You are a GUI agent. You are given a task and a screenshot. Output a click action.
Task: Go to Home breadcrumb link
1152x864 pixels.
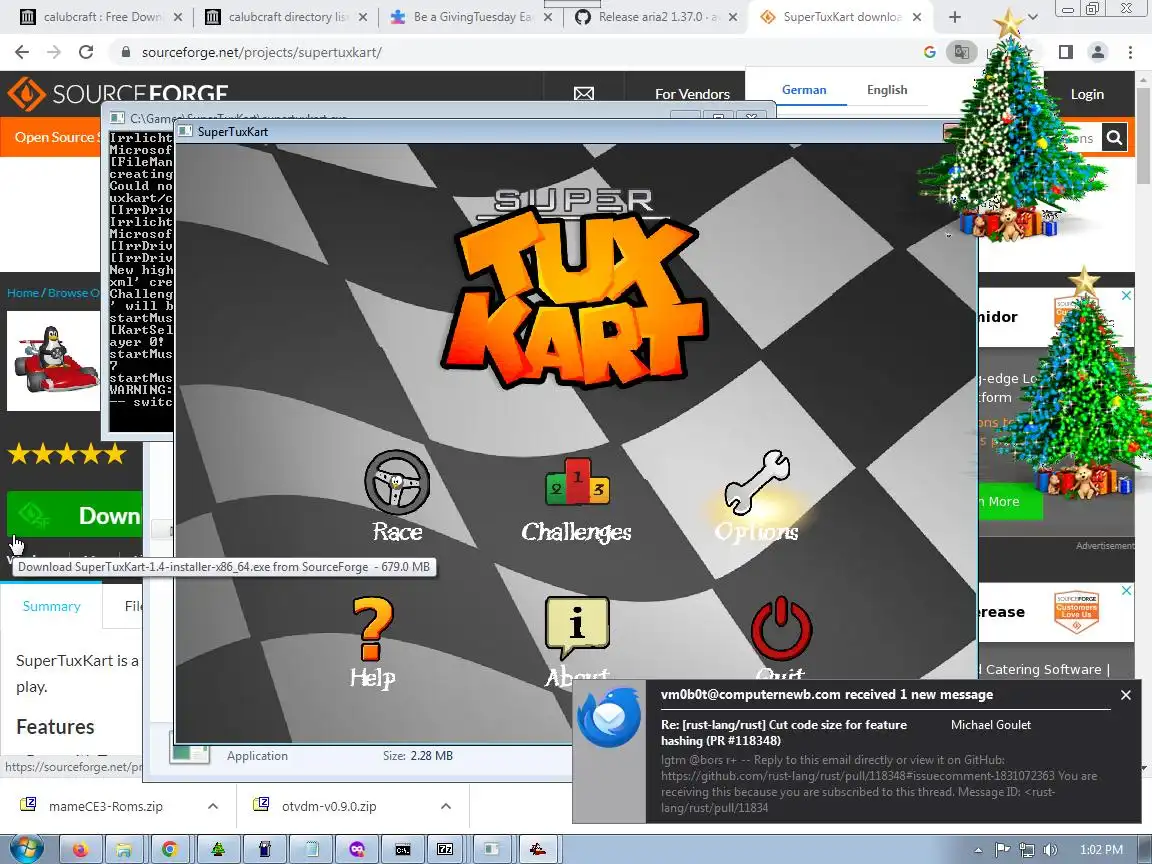23,292
